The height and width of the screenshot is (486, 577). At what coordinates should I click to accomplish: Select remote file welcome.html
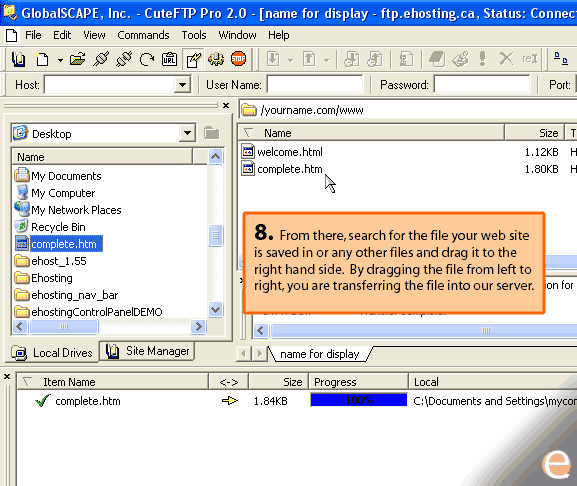point(282,152)
